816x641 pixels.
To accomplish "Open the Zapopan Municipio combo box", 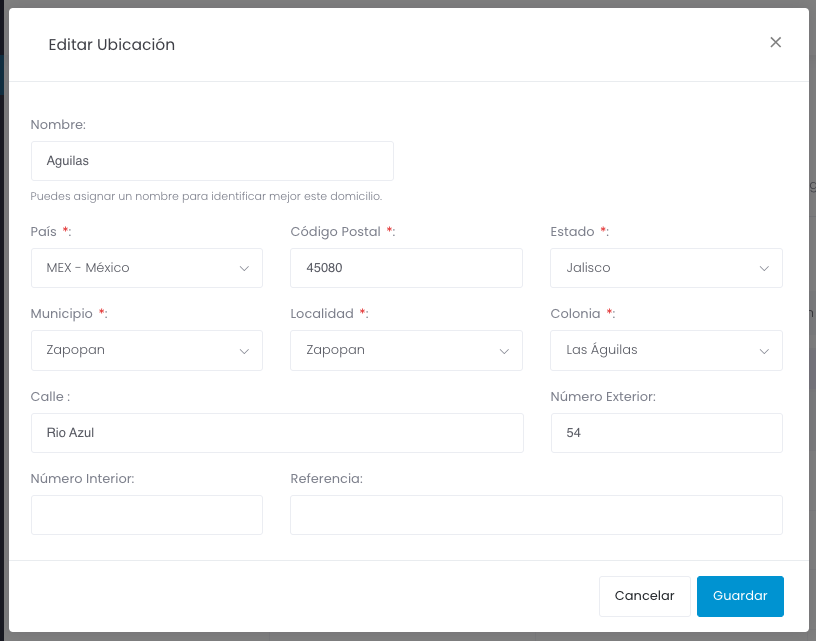I will 147,350.
